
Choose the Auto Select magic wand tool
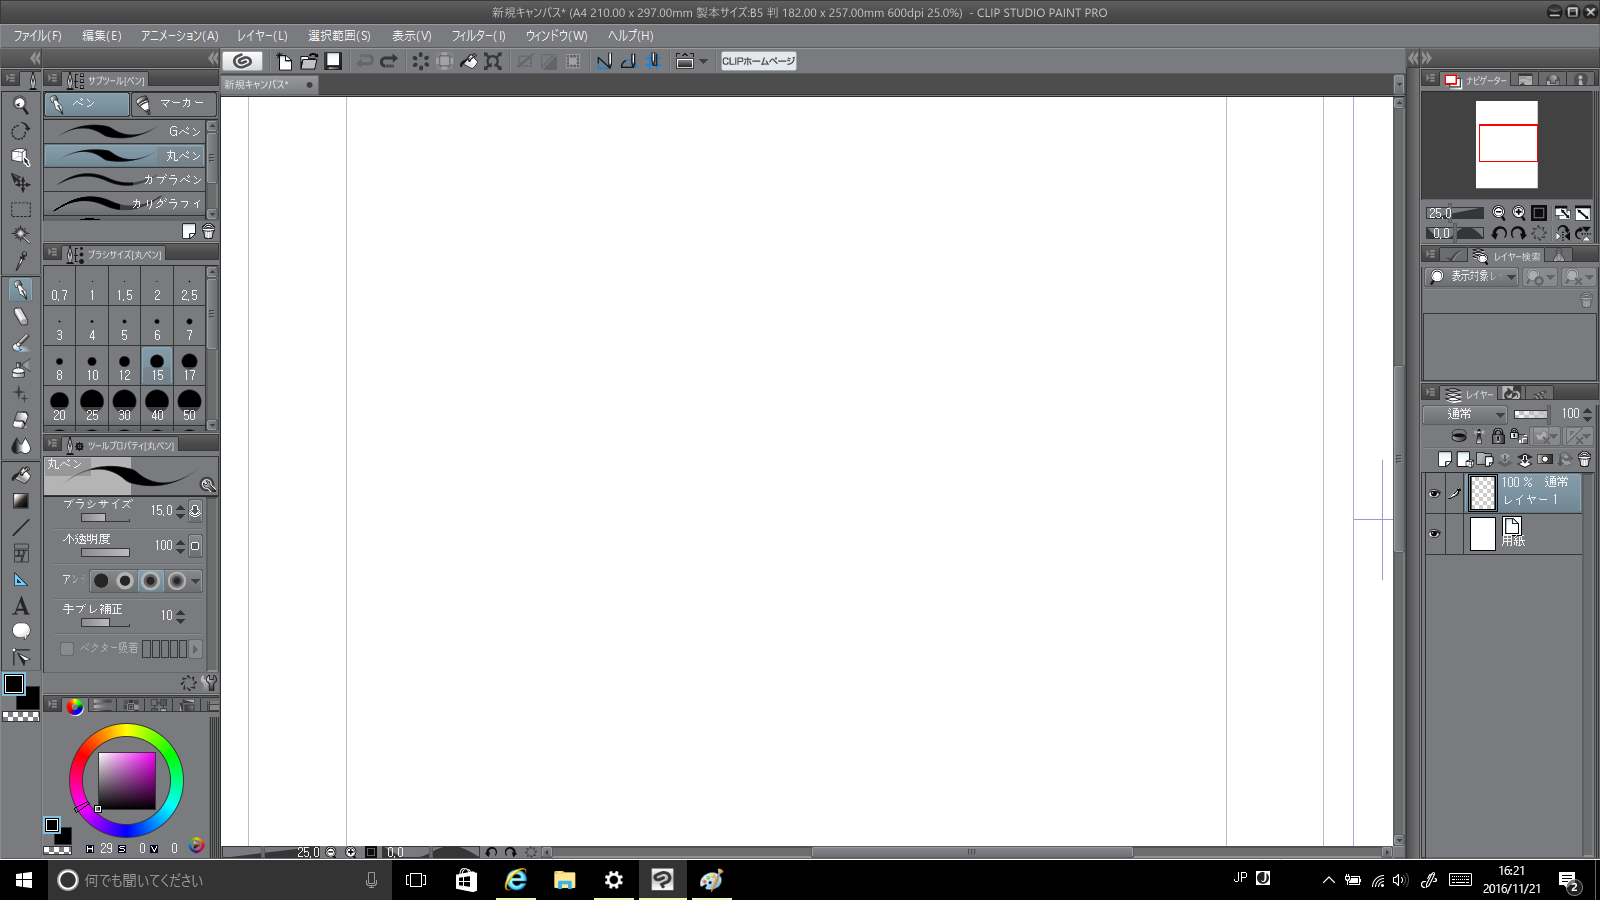coord(20,234)
